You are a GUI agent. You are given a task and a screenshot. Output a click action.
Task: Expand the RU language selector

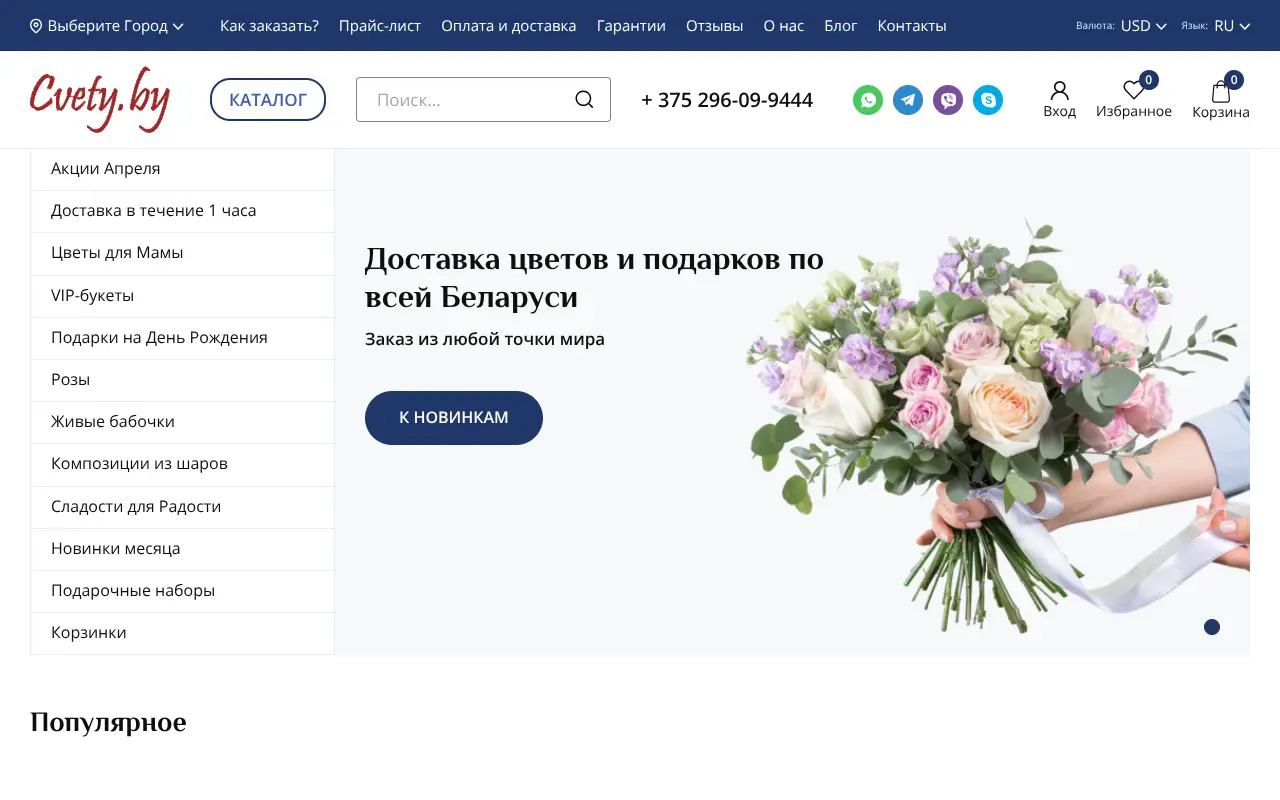pos(1232,25)
